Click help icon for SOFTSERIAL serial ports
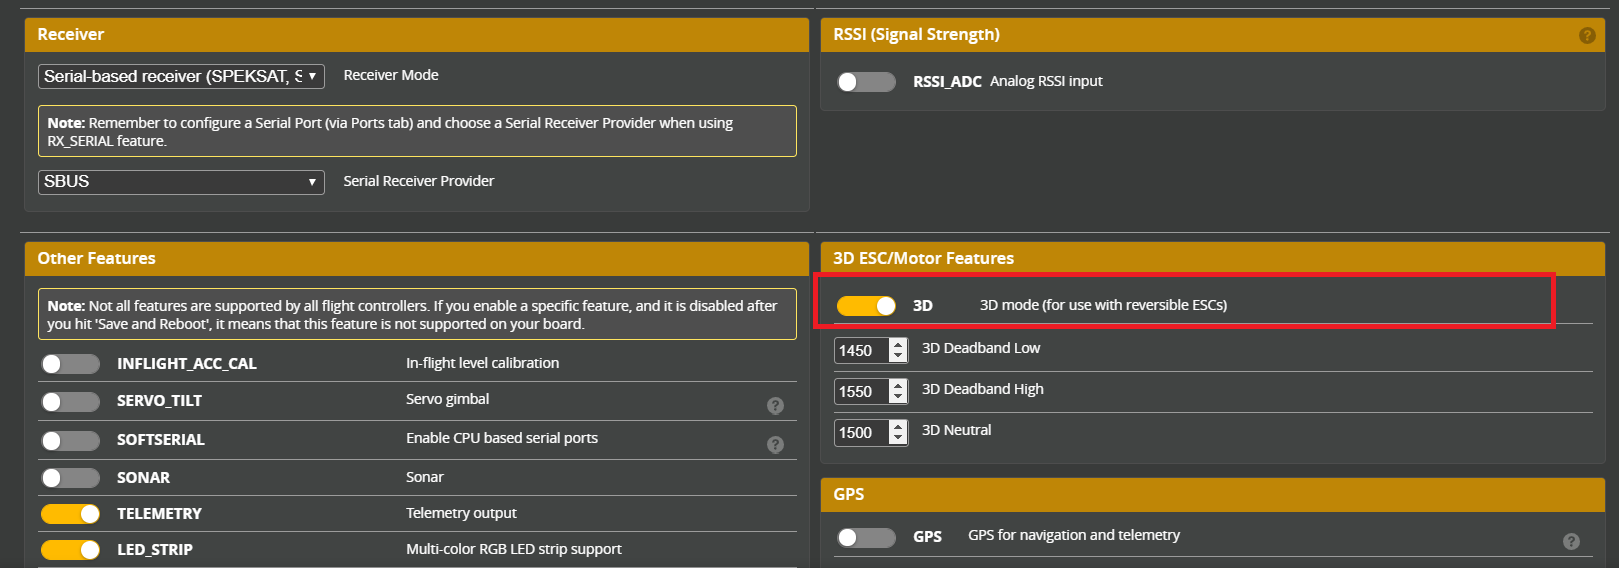Viewport: 1619px width, 568px height. tap(775, 444)
